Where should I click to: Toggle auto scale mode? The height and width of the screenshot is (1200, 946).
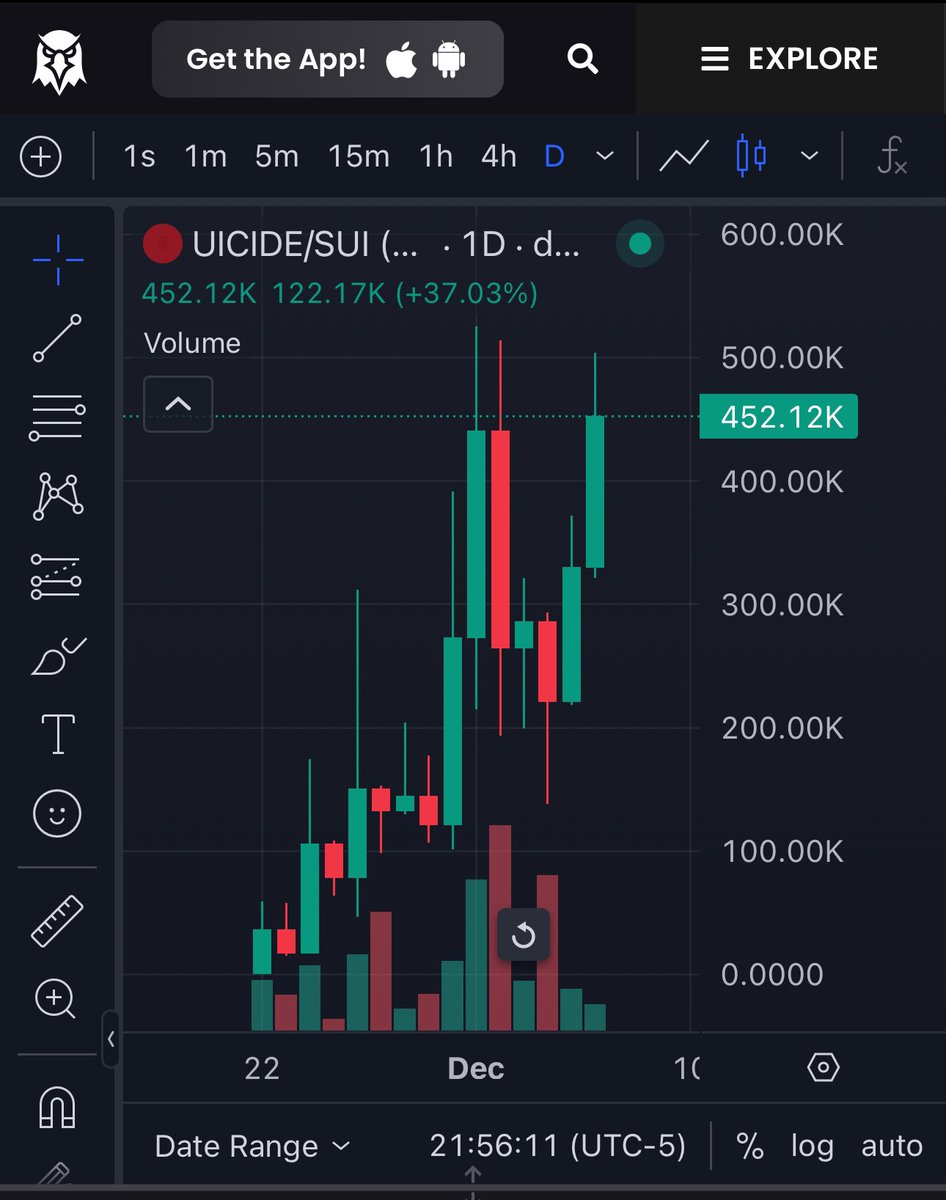tap(892, 1146)
